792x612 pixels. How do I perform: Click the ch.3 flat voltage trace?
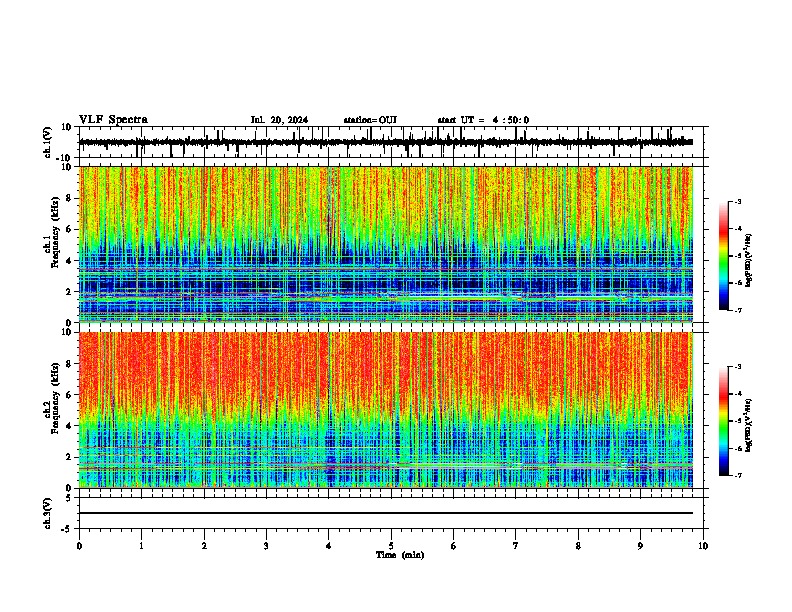pyautogui.click(x=386, y=513)
